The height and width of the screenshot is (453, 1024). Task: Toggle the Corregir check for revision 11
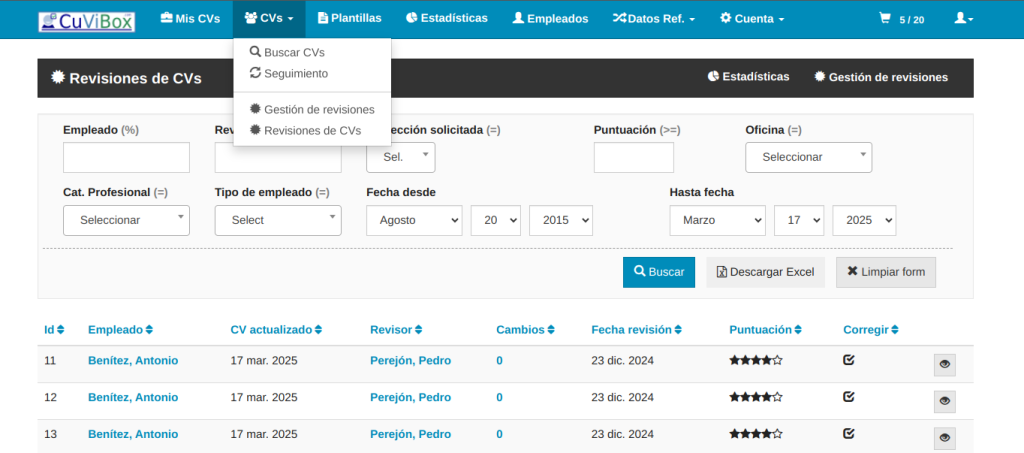(849, 360)
